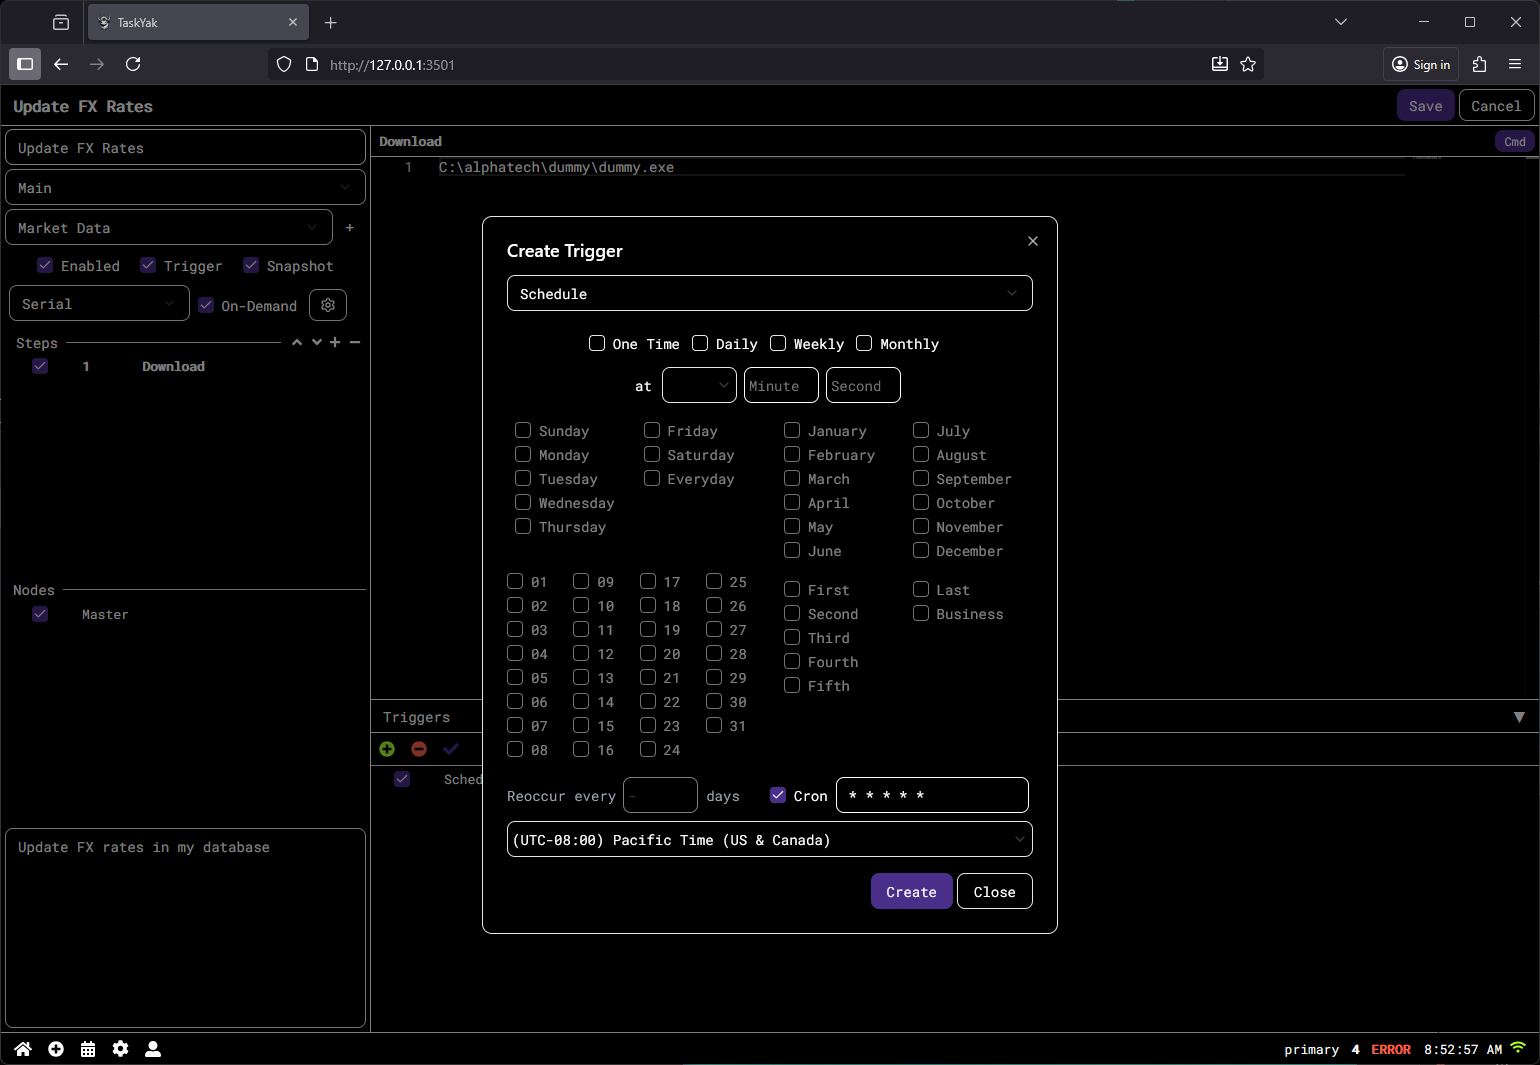Click the green add trigger icon
This screenshot has height=1065, width=1540.
387,749
